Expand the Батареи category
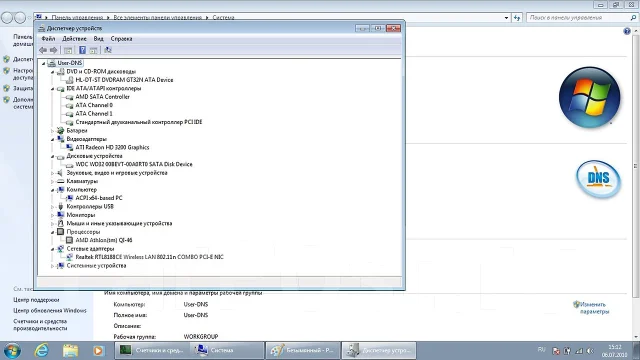 click(53, 131)
